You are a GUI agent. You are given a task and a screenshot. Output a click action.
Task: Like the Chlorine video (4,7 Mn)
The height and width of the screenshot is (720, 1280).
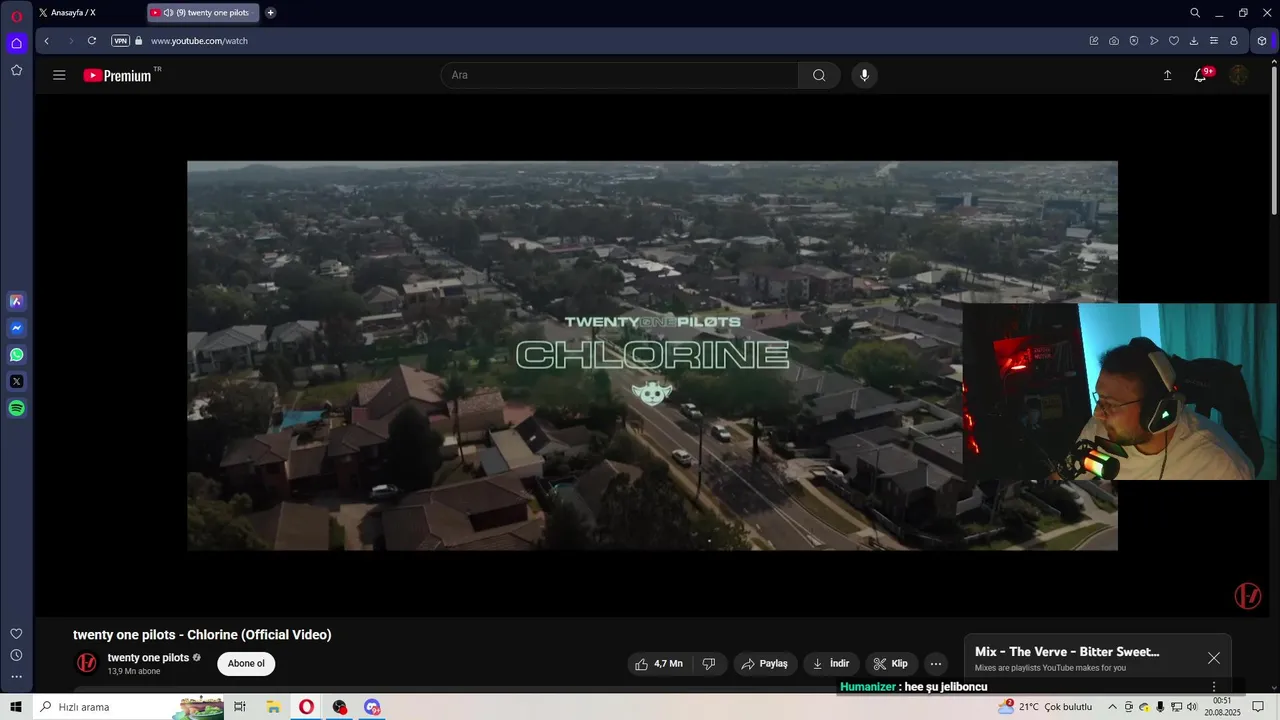[659, 663]
